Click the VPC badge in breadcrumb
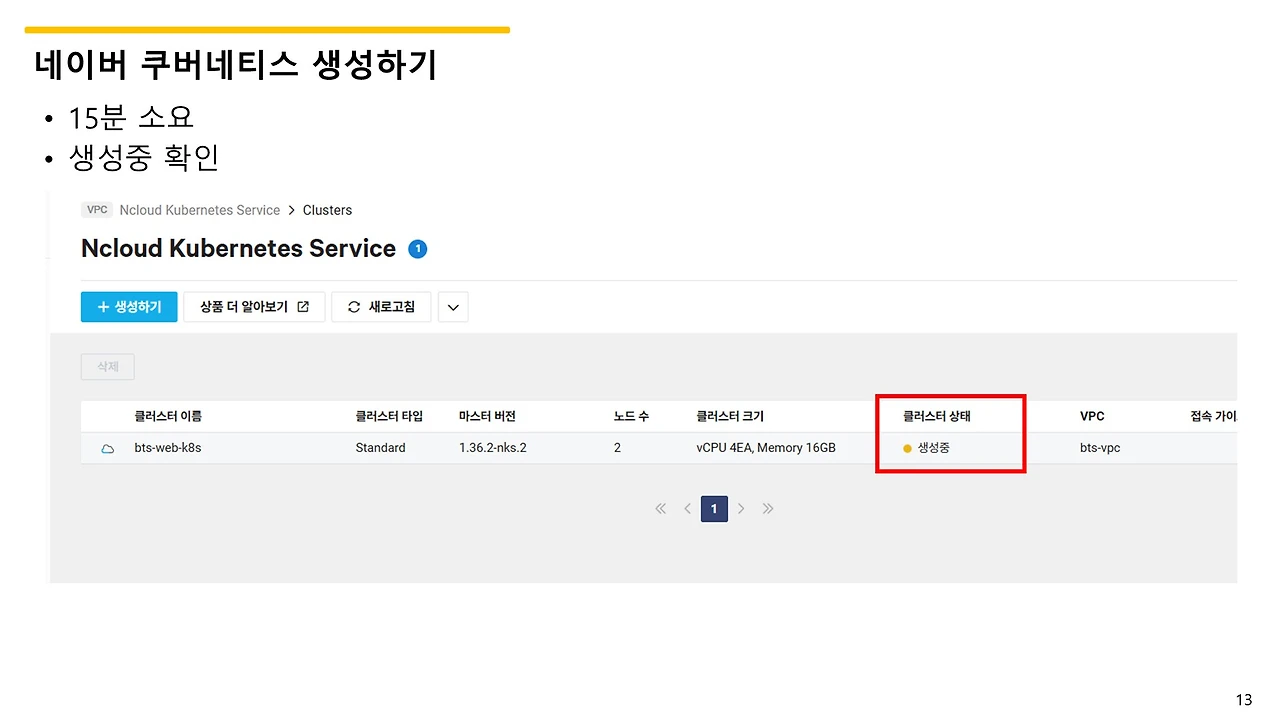 [x=97, y=210]
